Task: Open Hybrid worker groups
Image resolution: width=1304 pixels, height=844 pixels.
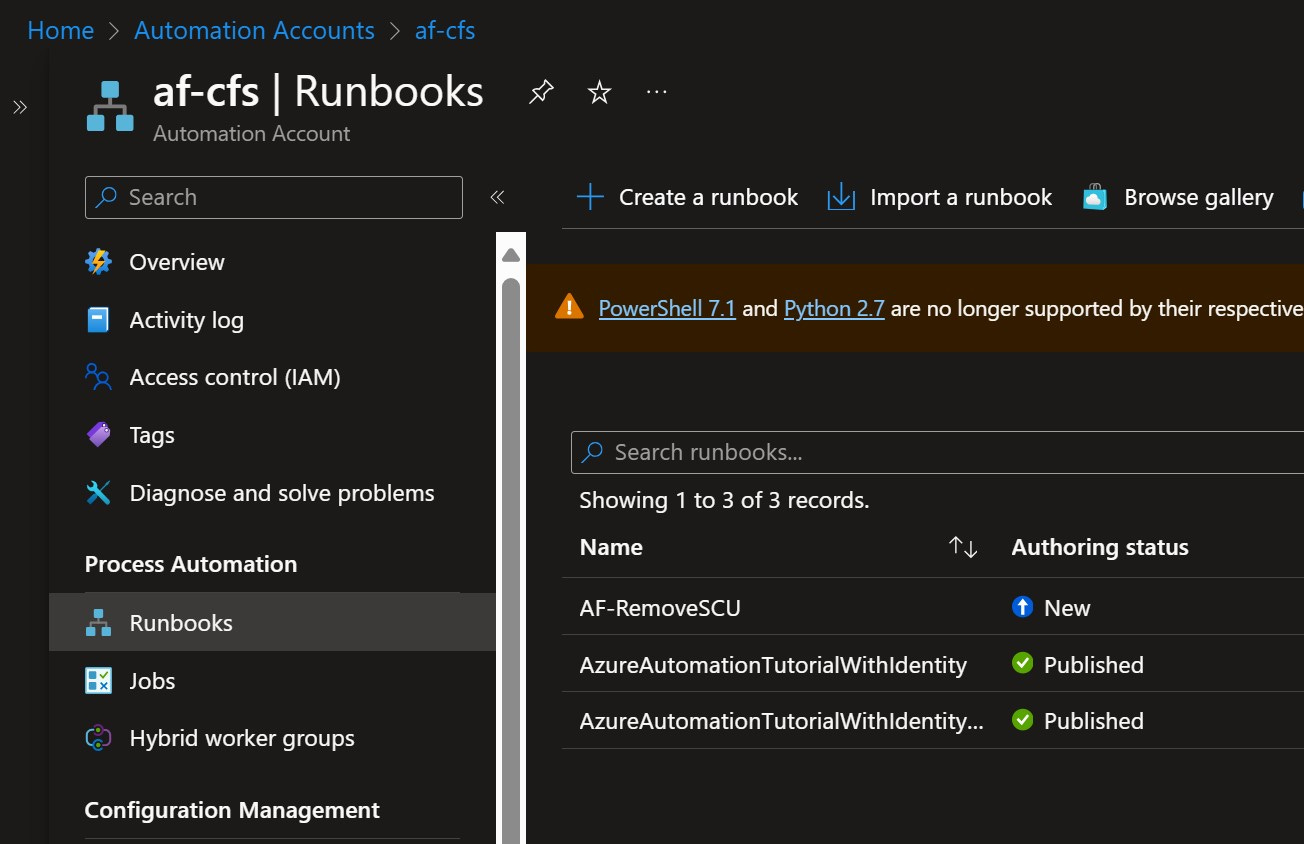Action: (242, 739)
